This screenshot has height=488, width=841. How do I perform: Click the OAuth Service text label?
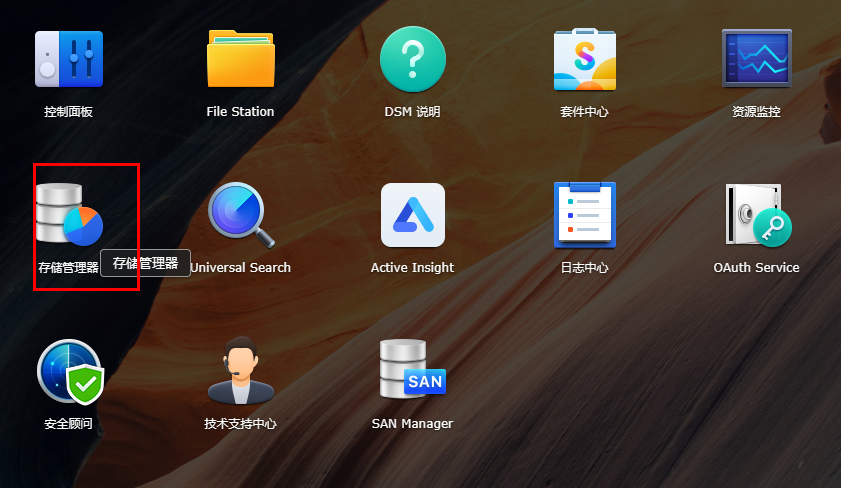[x=756, y=268]
